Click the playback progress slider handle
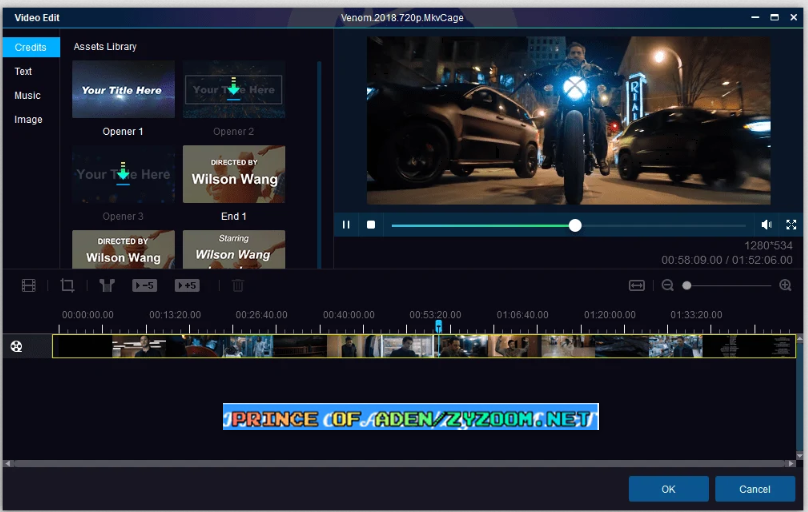The image size is (808, 512). click(575, 225)
